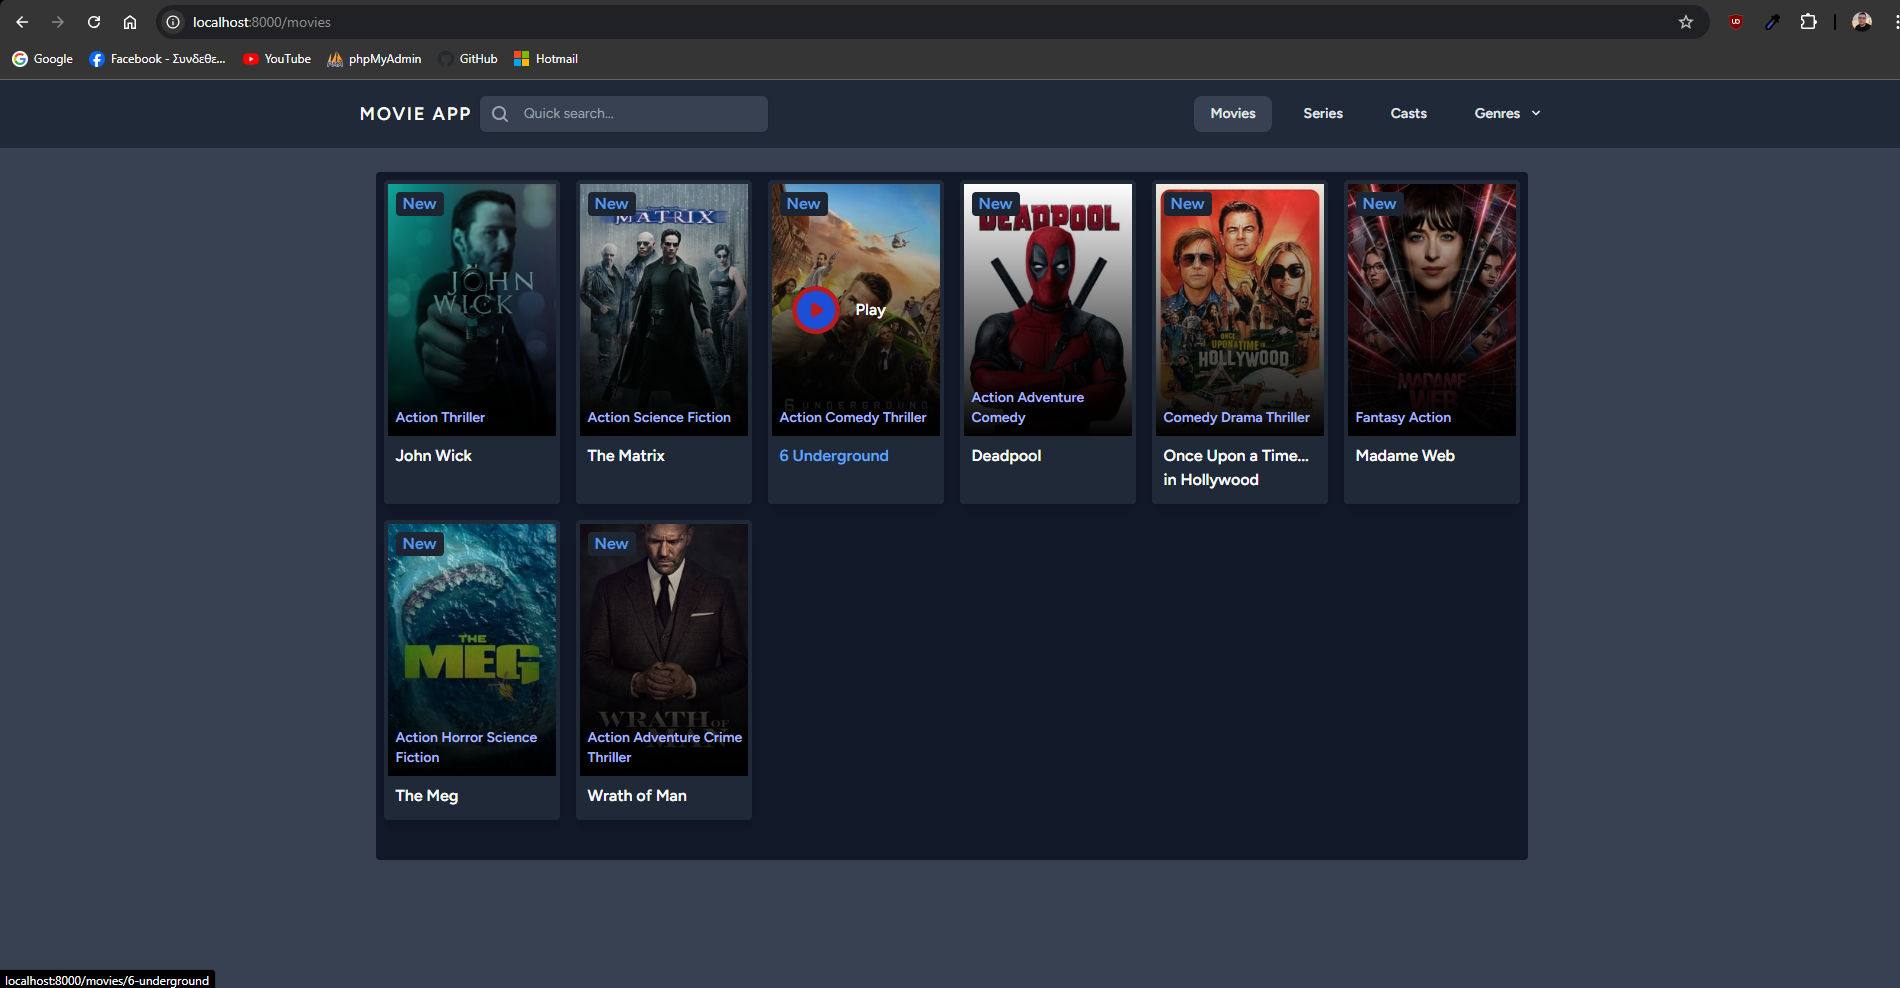Click the New badge on Wrath of Man

612,544
